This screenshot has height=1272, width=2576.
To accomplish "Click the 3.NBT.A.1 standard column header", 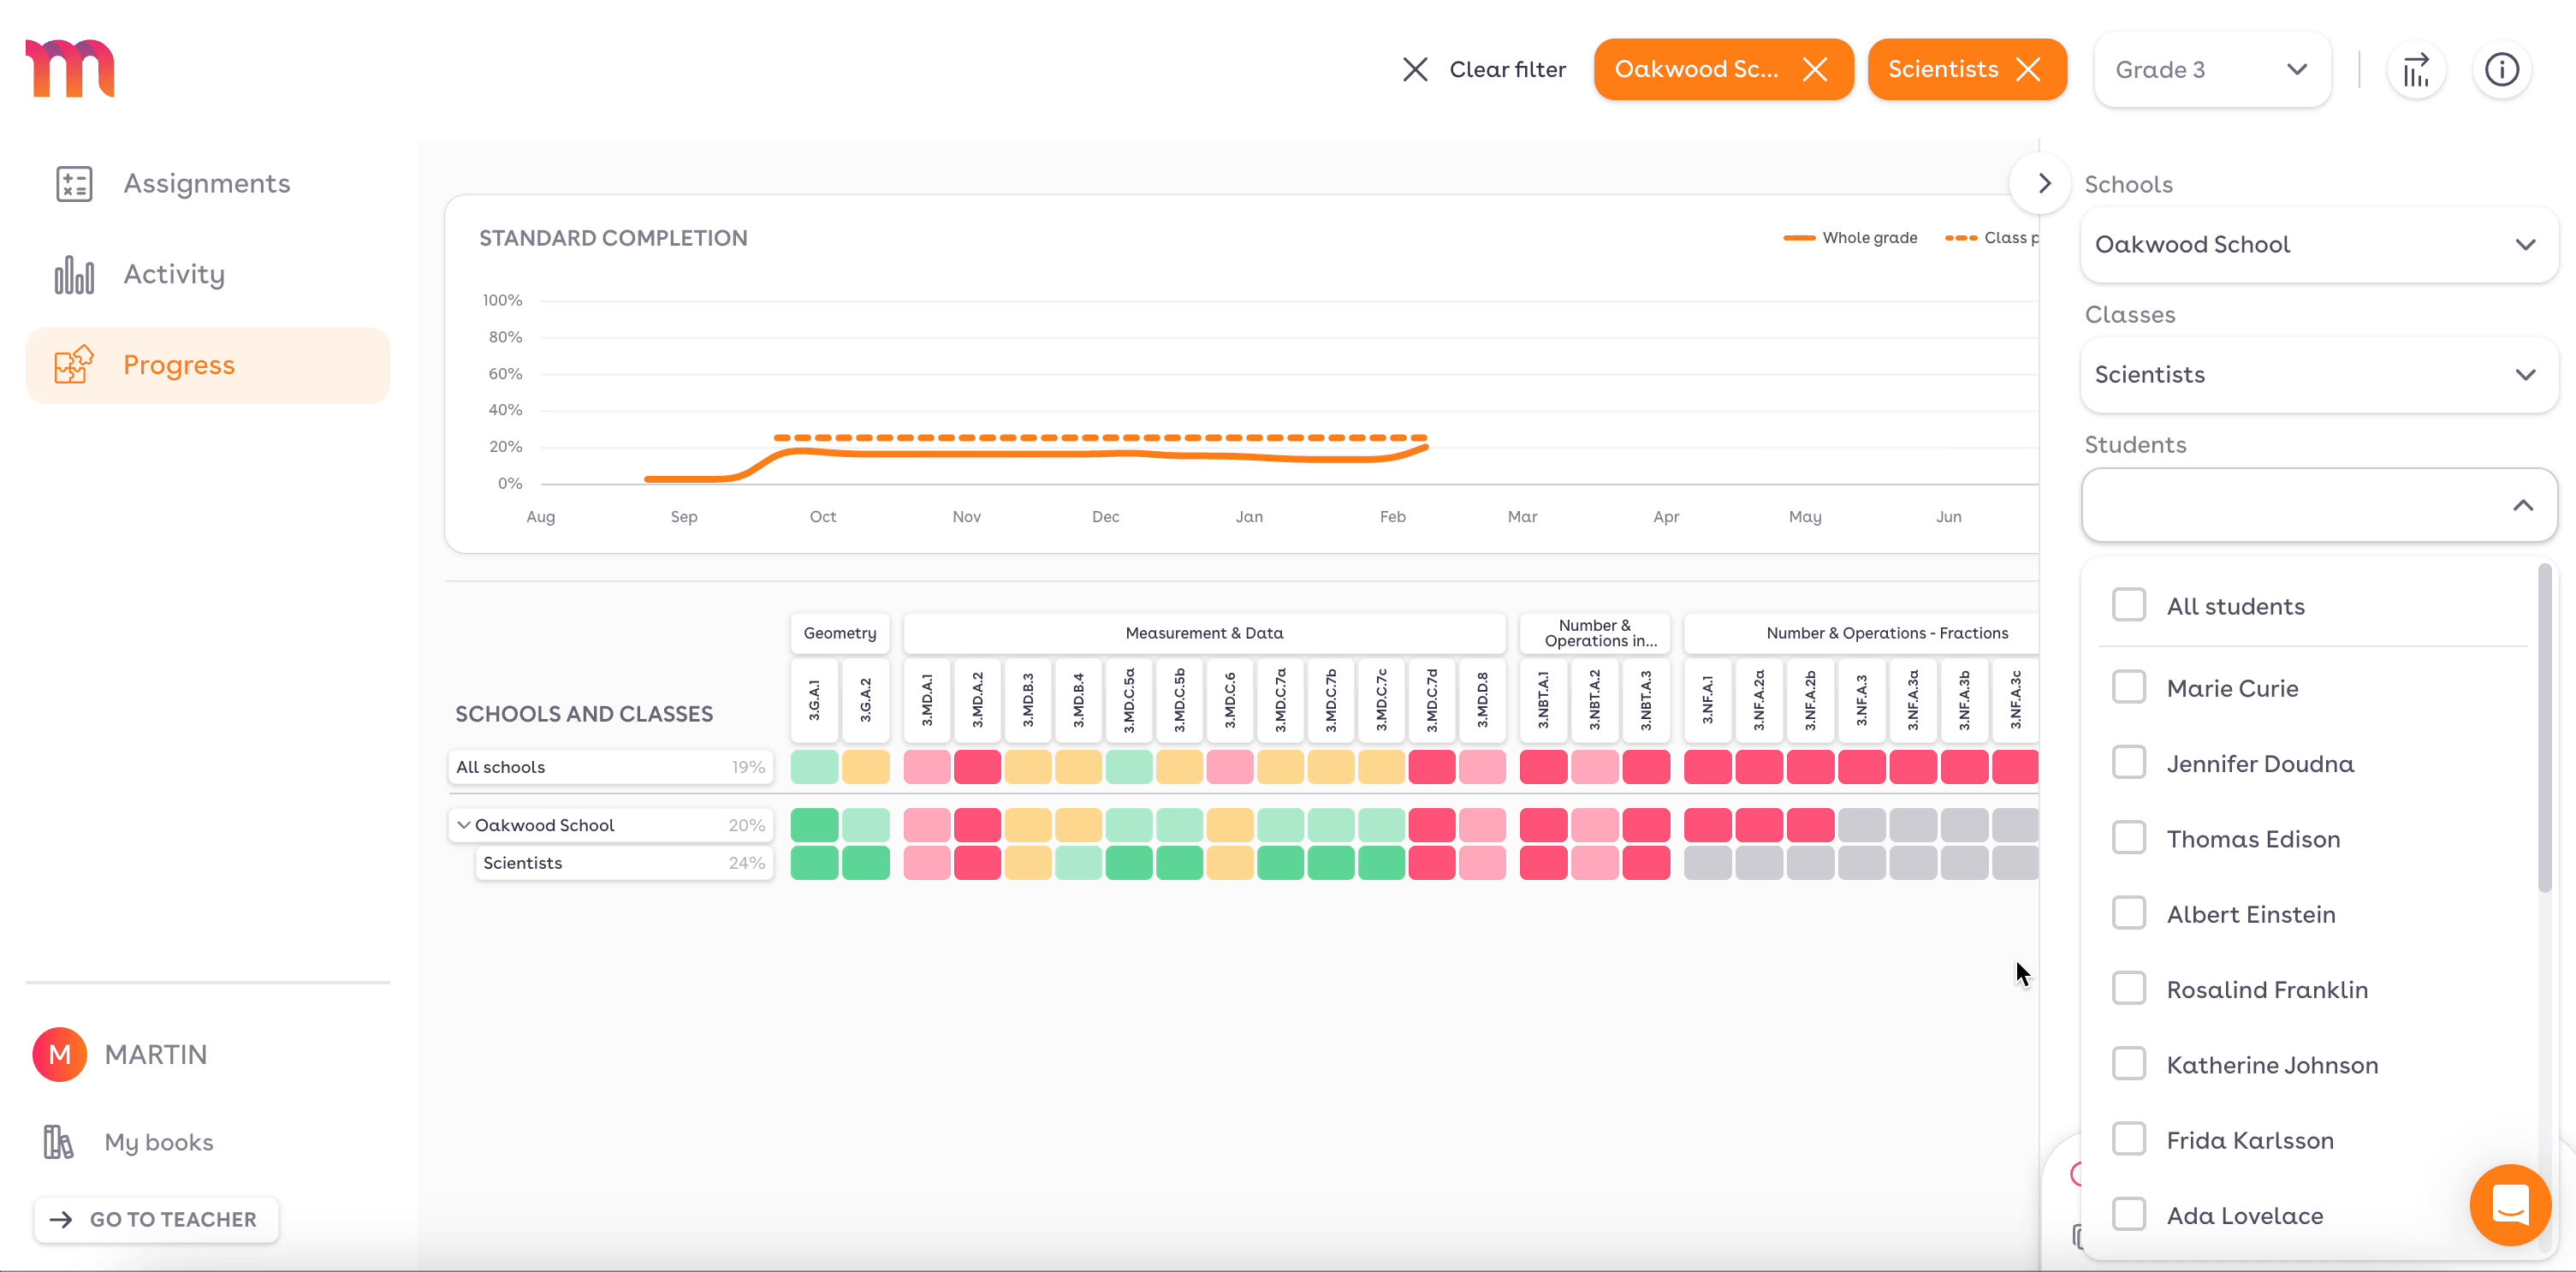I will coord(1543,700).
